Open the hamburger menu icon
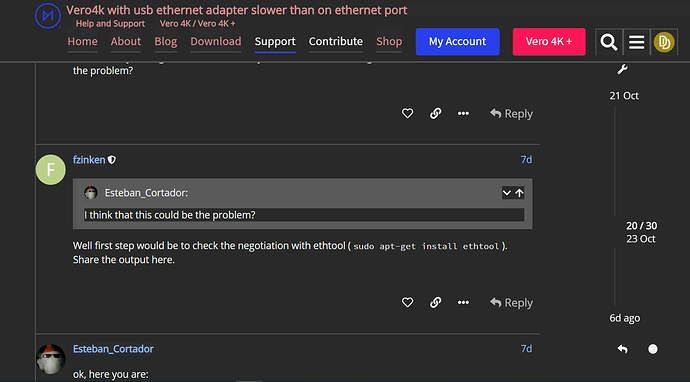 pyautogui.click(x=636, y=42)
